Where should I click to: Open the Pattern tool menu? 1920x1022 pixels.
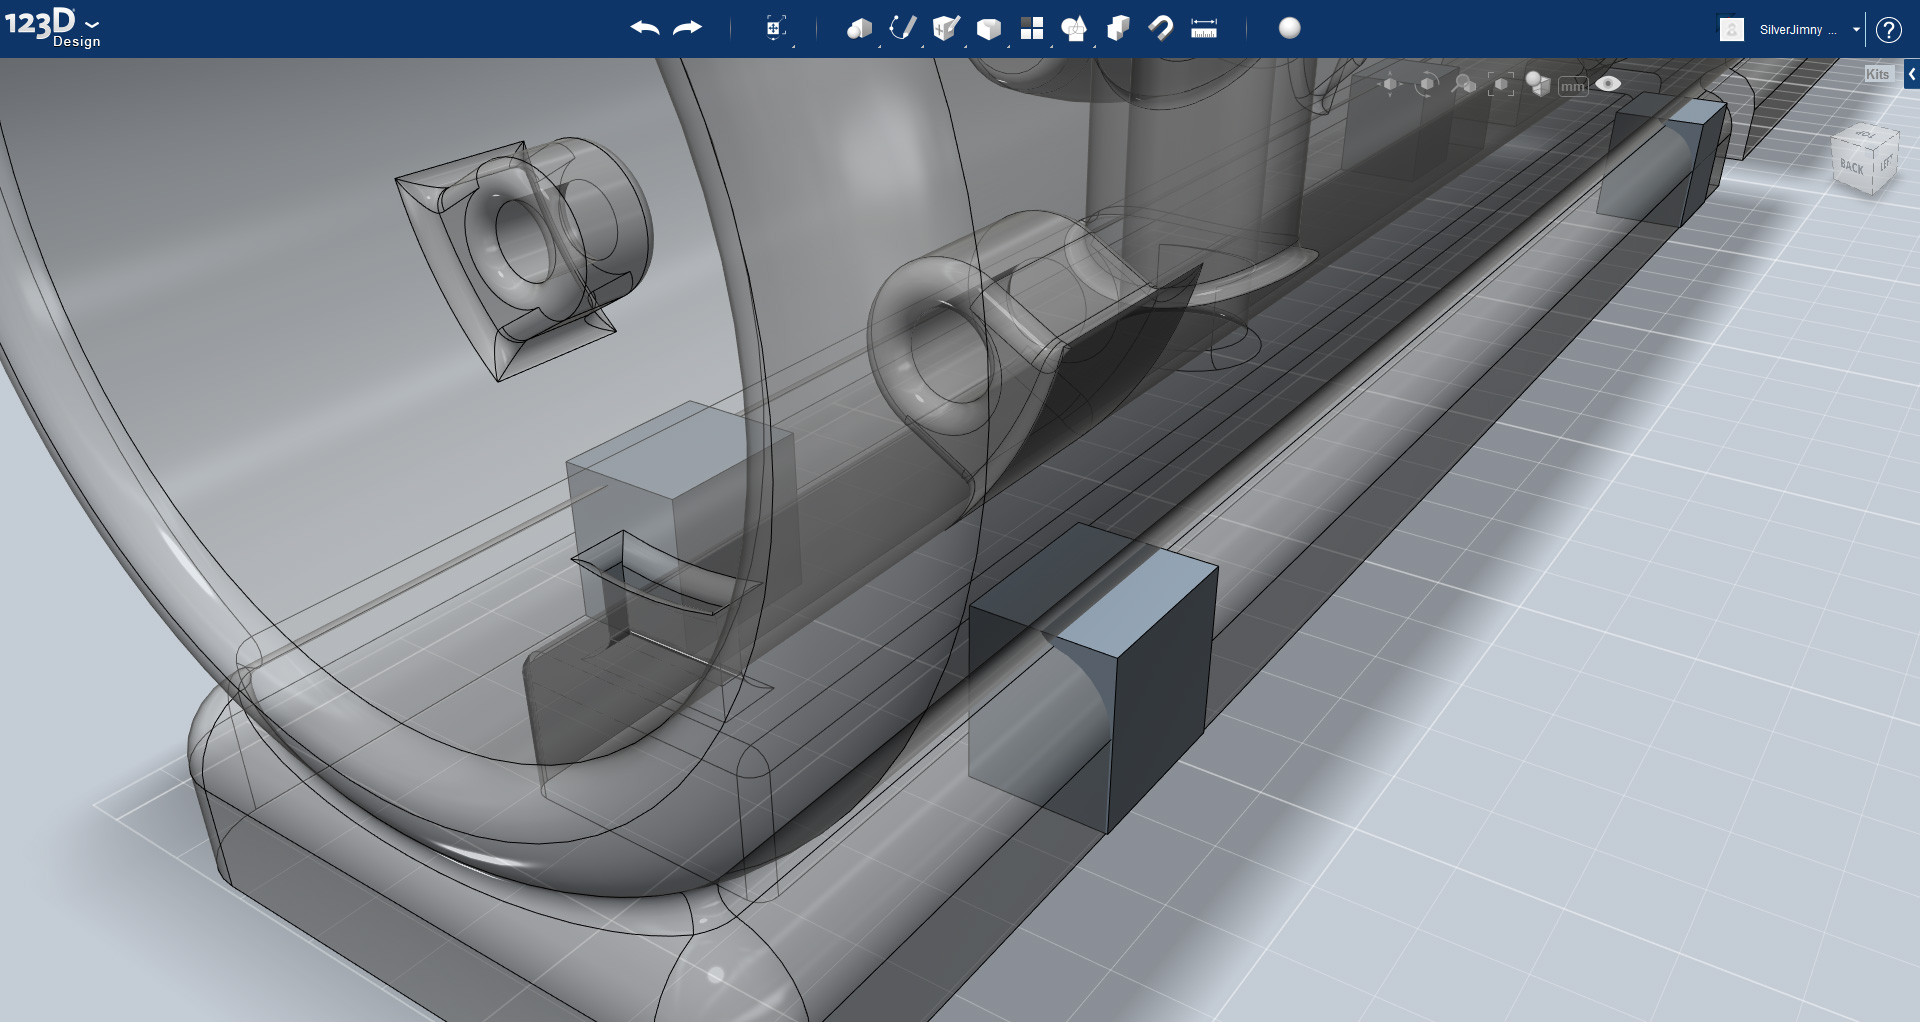1032,28
